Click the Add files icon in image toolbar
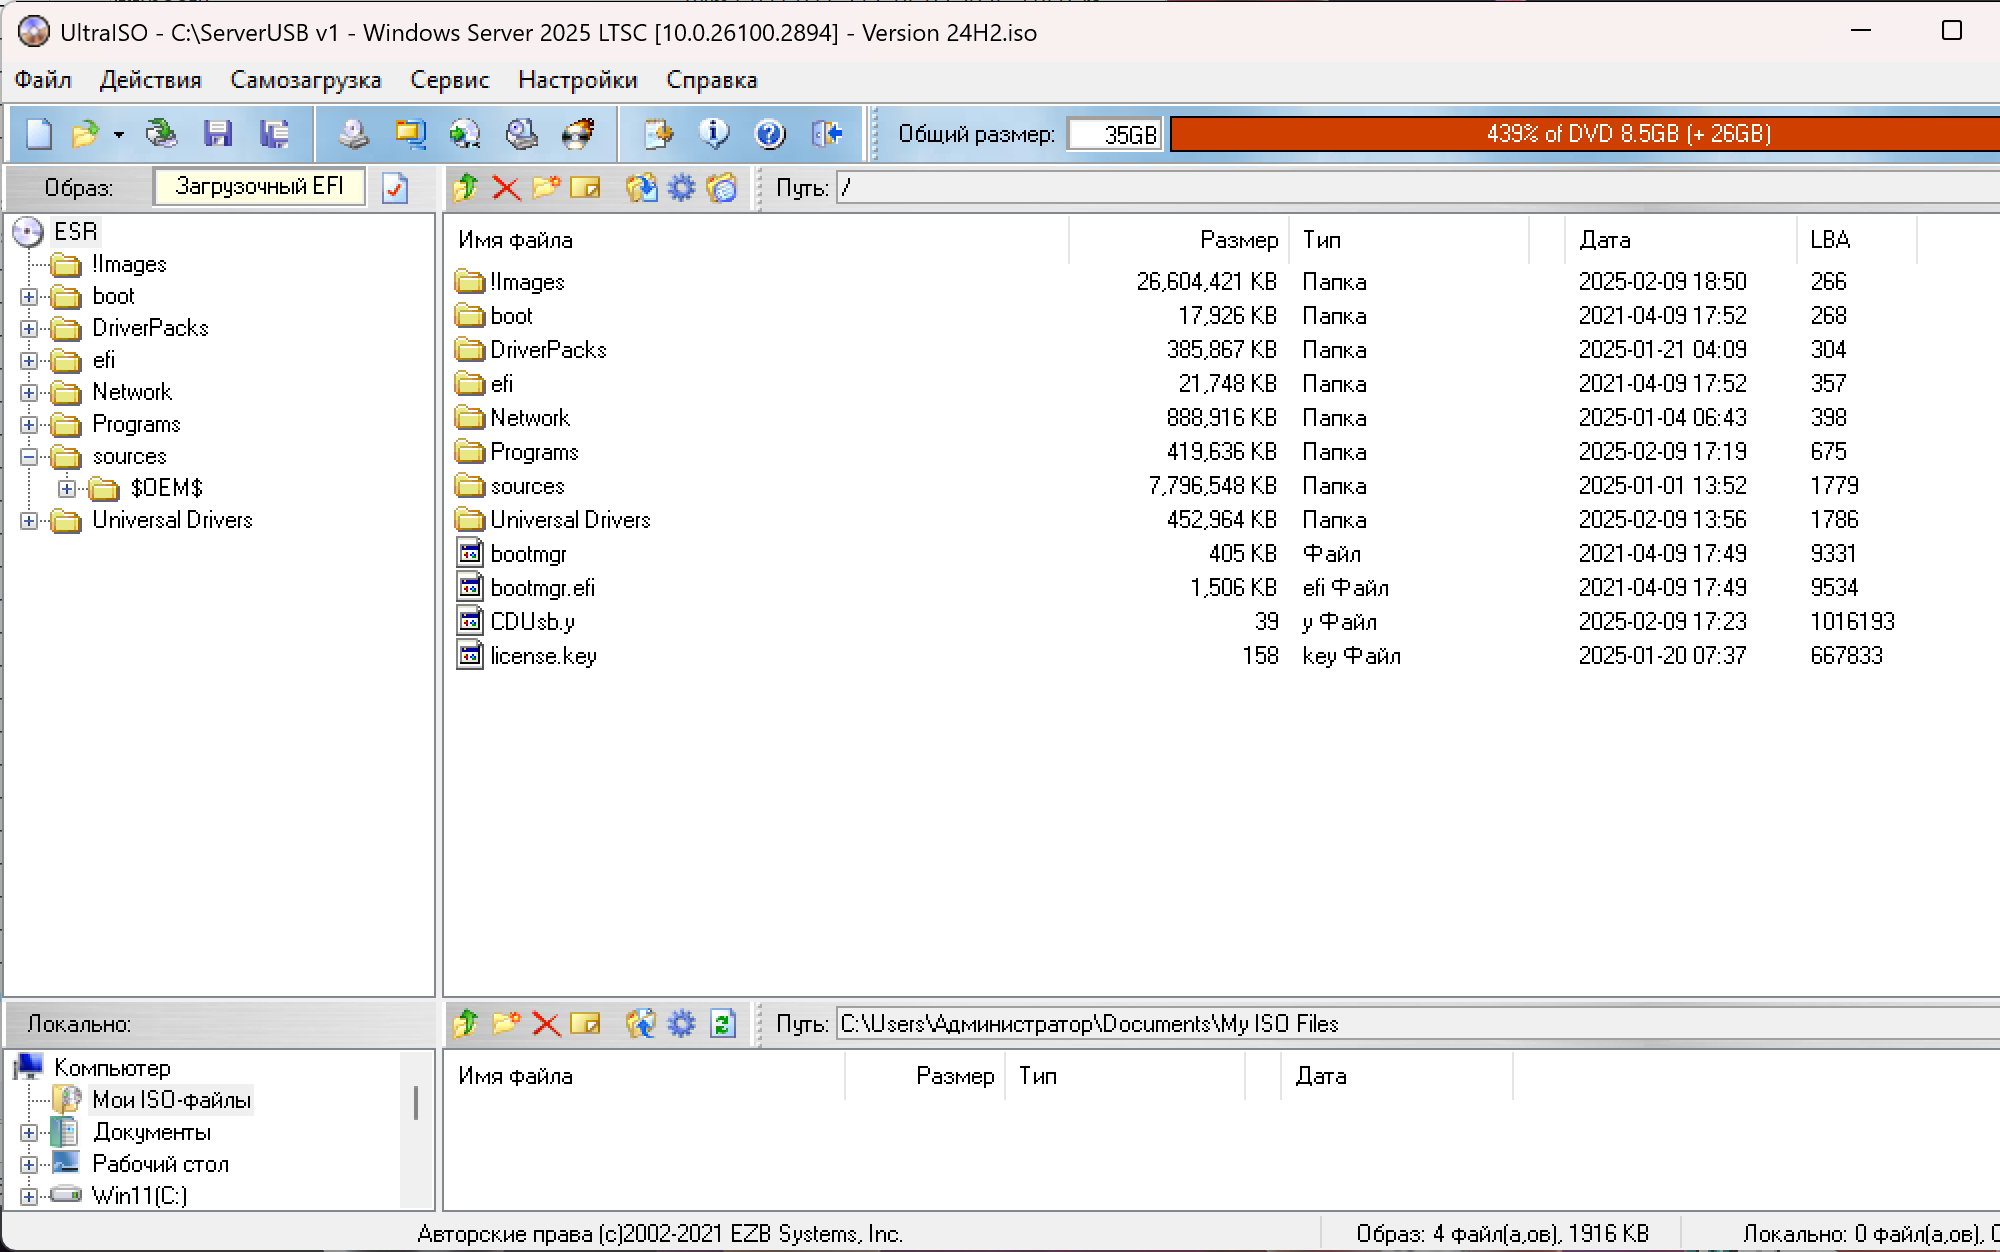 pyautogui.click(x=641, y=188)
